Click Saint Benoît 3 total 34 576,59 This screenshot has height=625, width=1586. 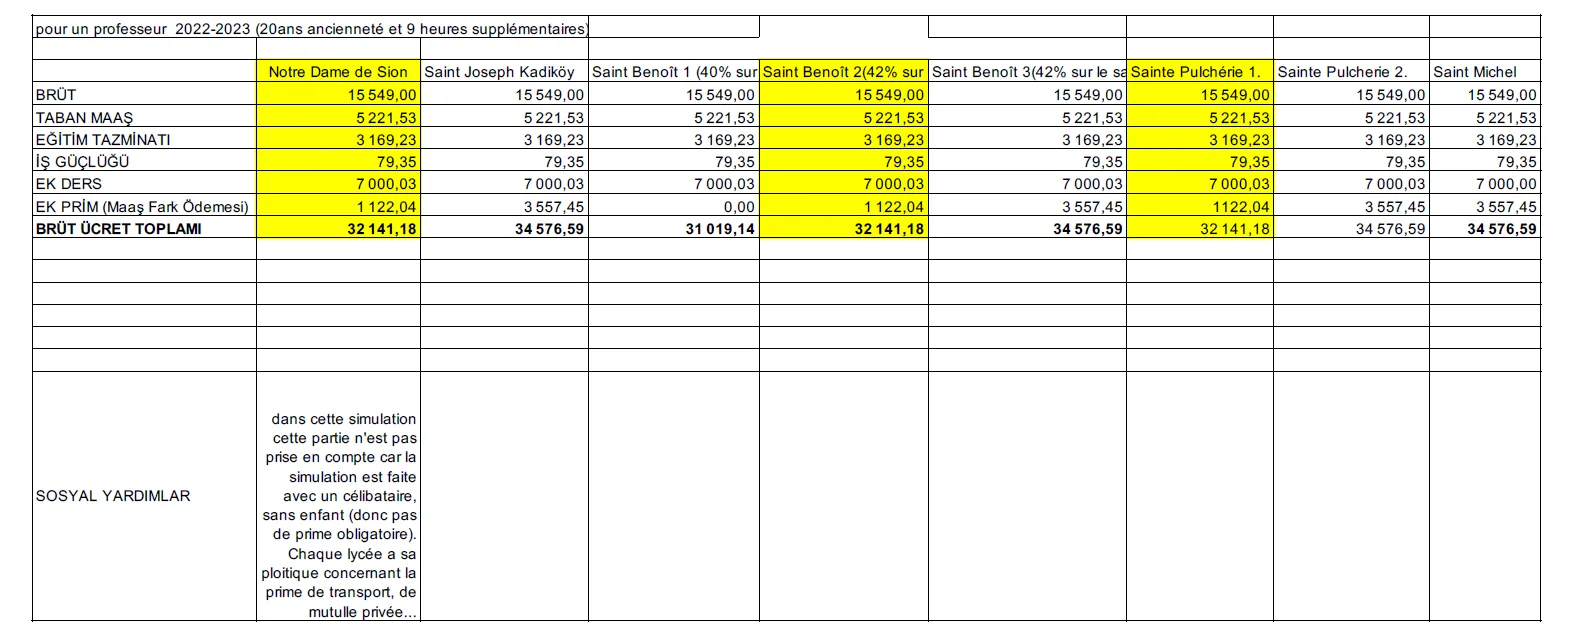[x=1028, y=228]
